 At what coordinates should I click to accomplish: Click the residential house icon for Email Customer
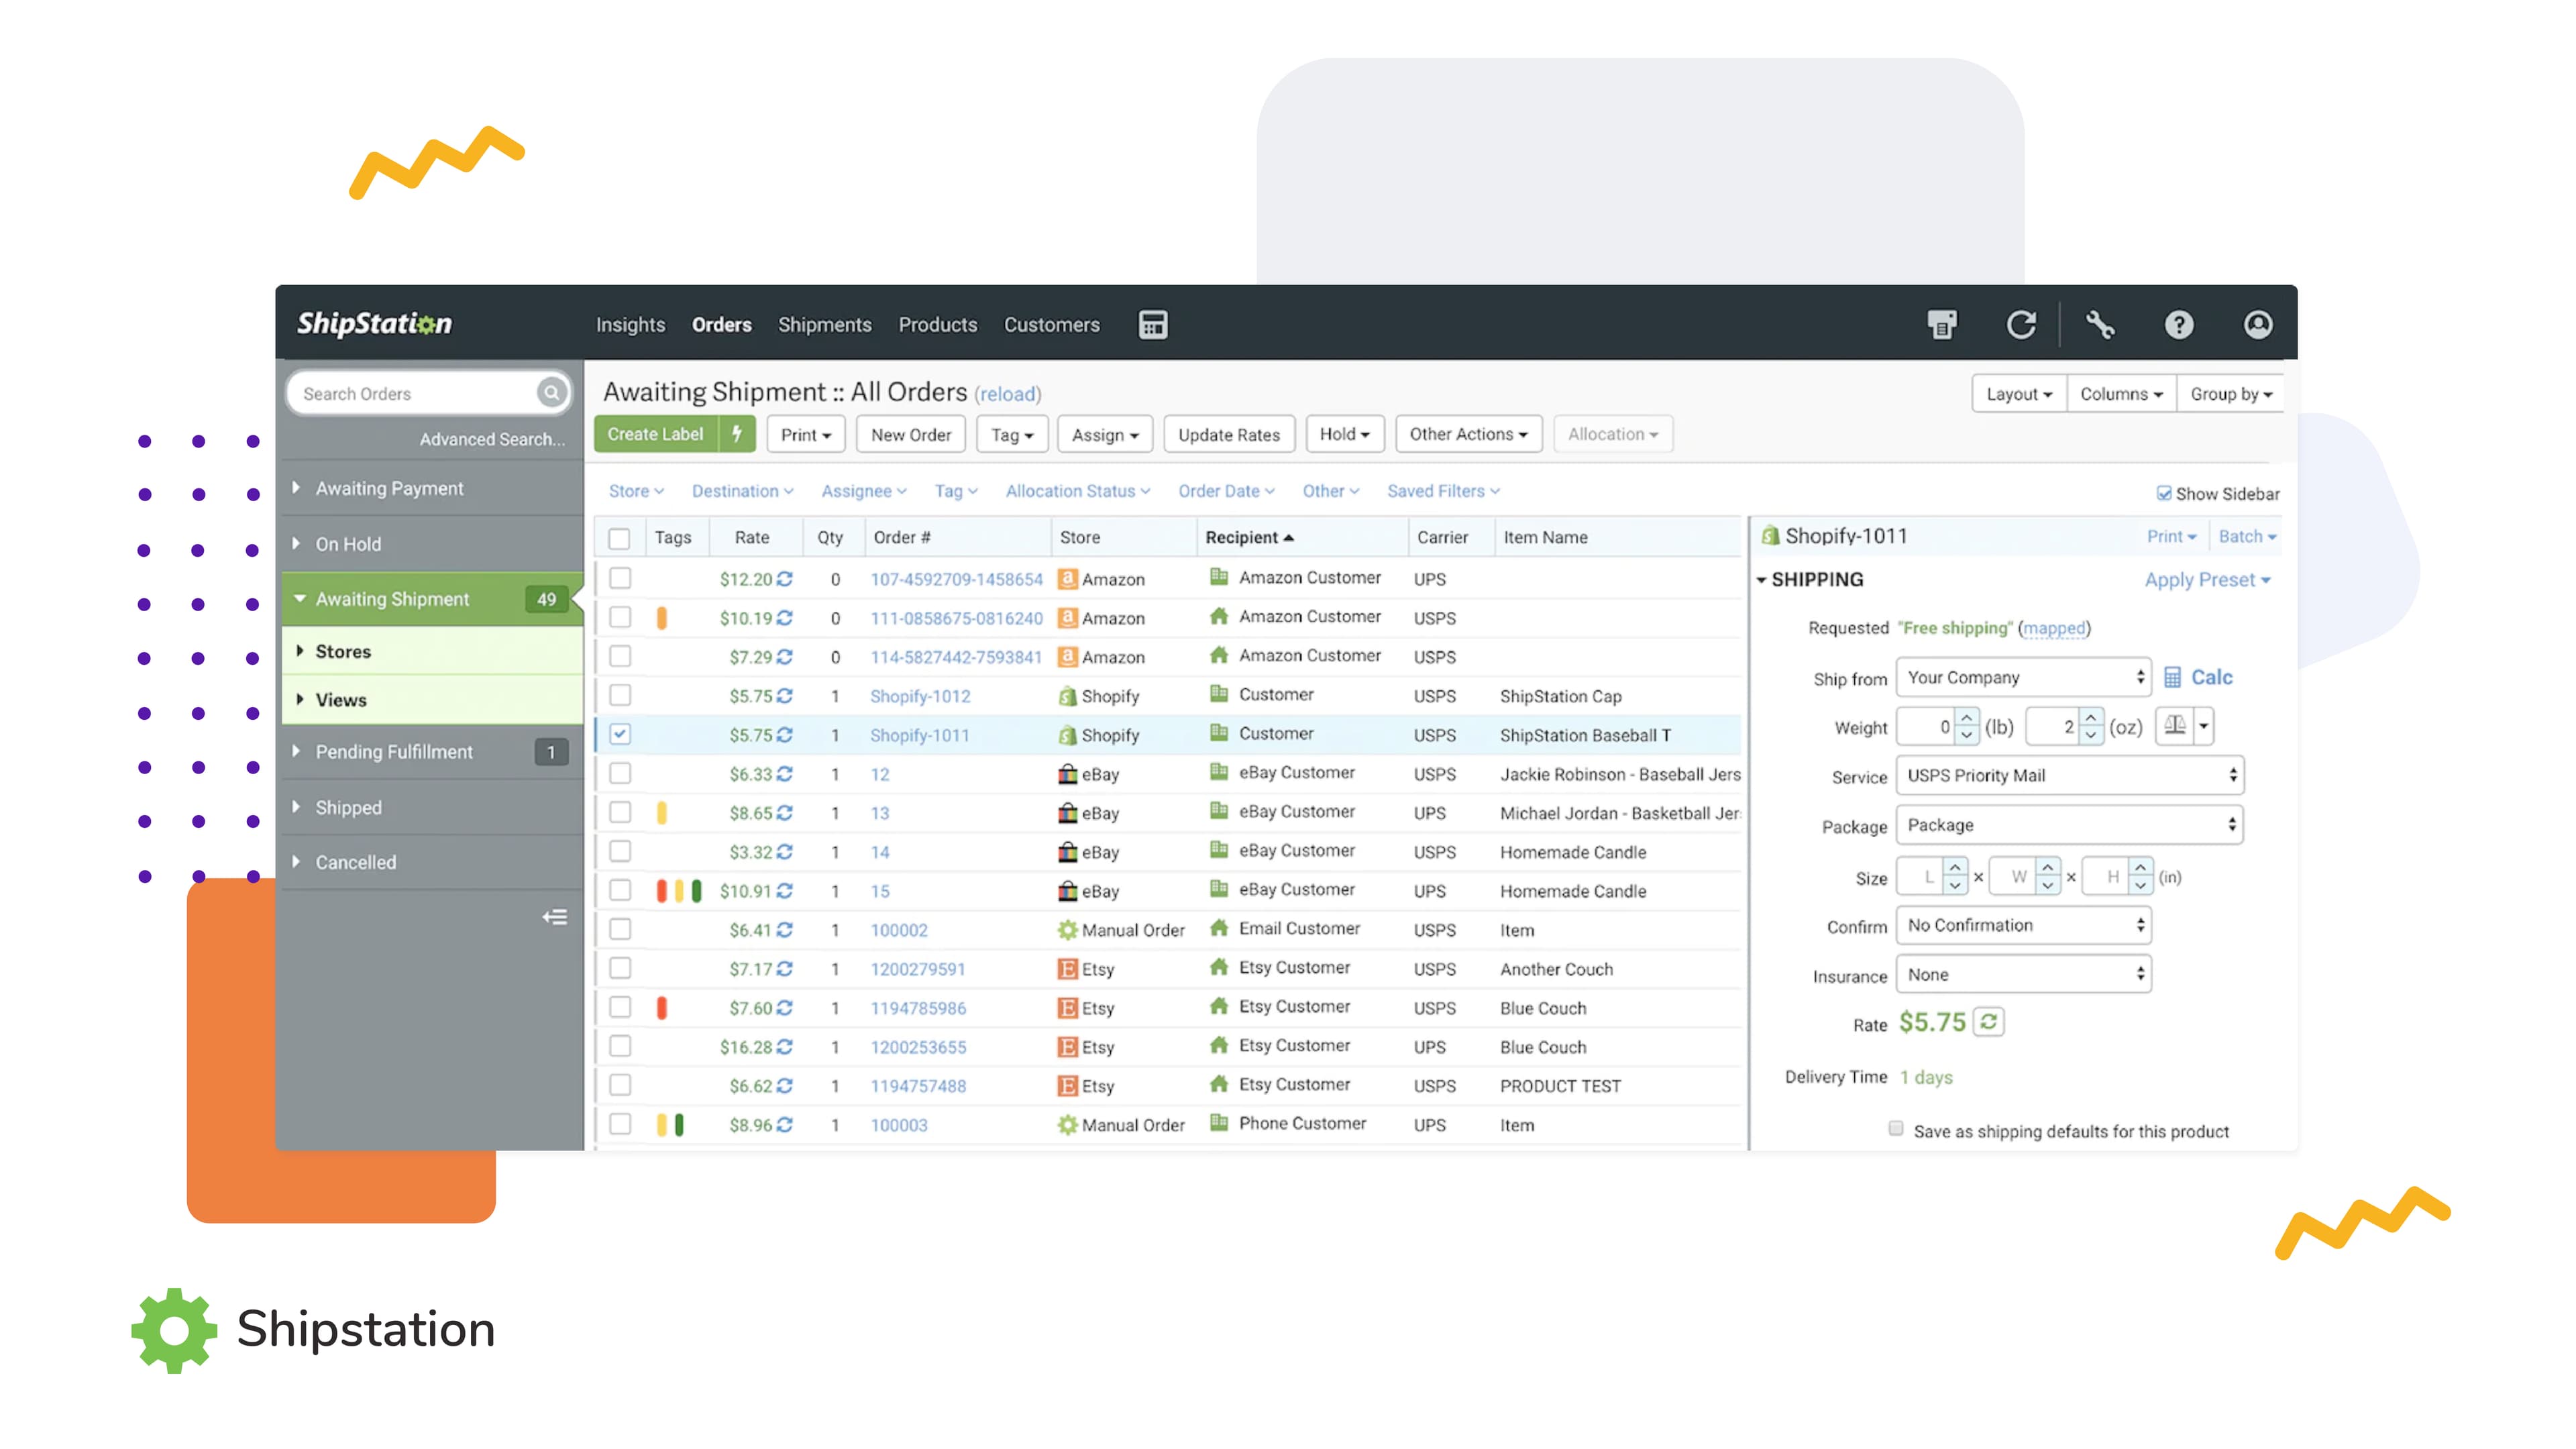[x=1219, y=928]
